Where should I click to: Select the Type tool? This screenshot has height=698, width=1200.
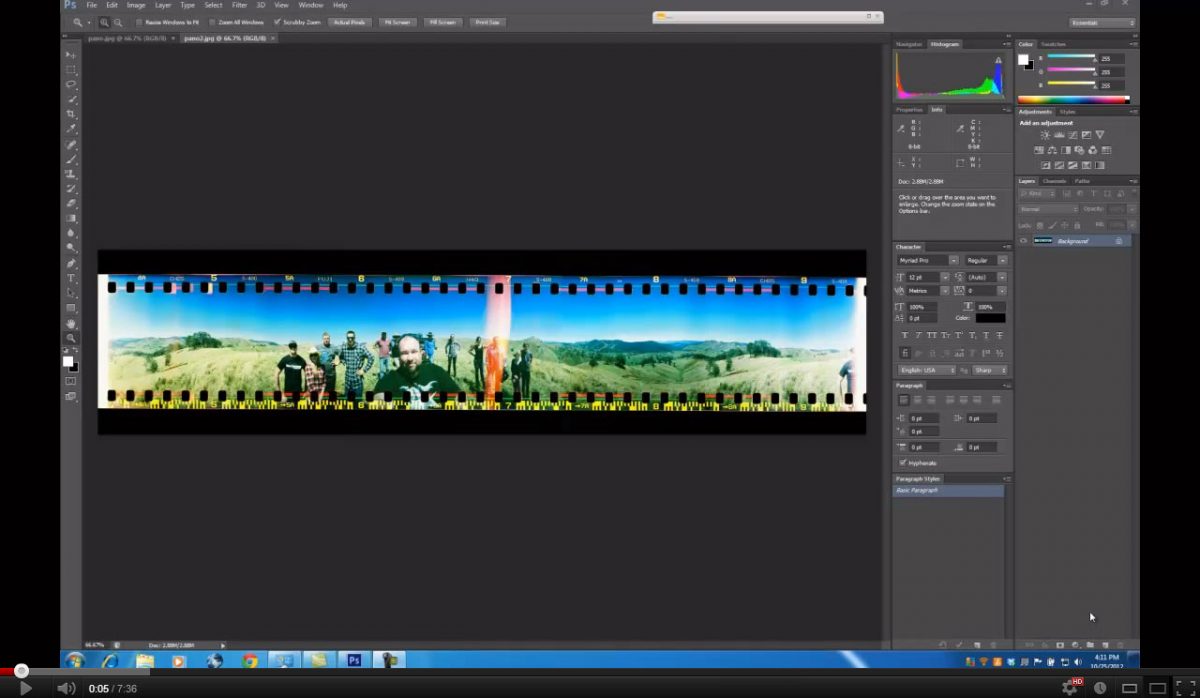tap(71, 278)
